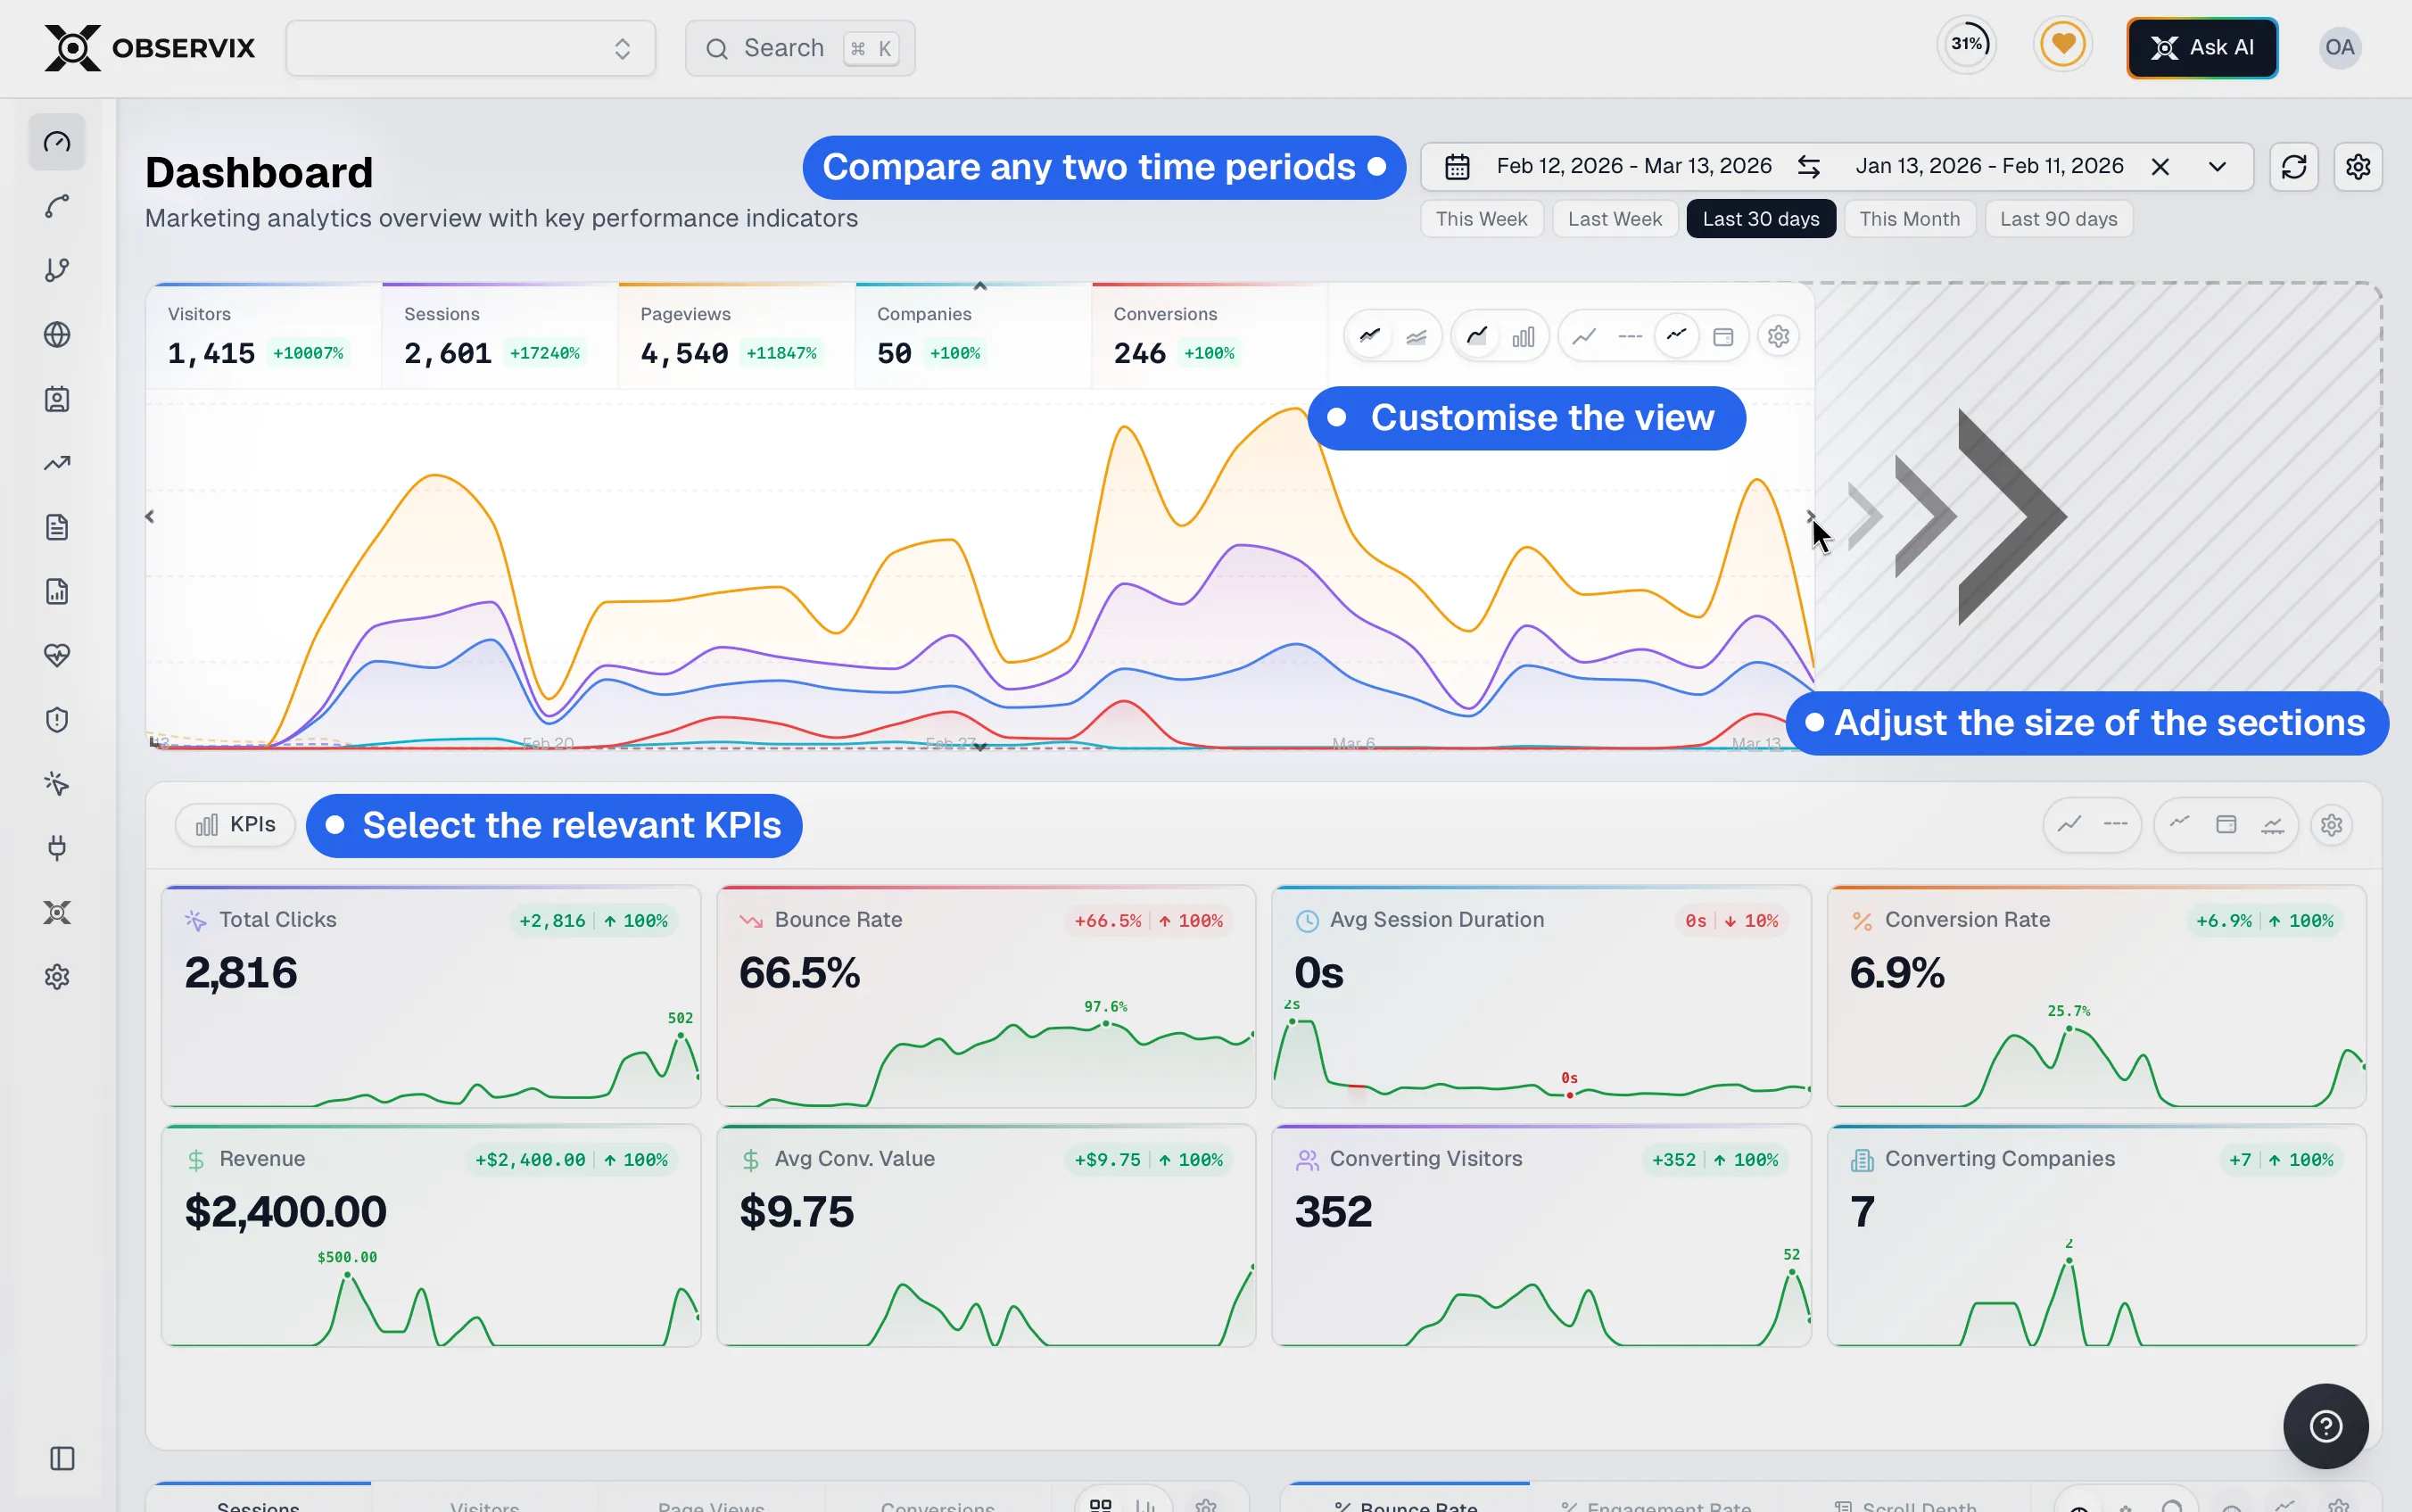
Task: Enable dashed line style in chart toolbar
Action: [x=1629, y=337]
